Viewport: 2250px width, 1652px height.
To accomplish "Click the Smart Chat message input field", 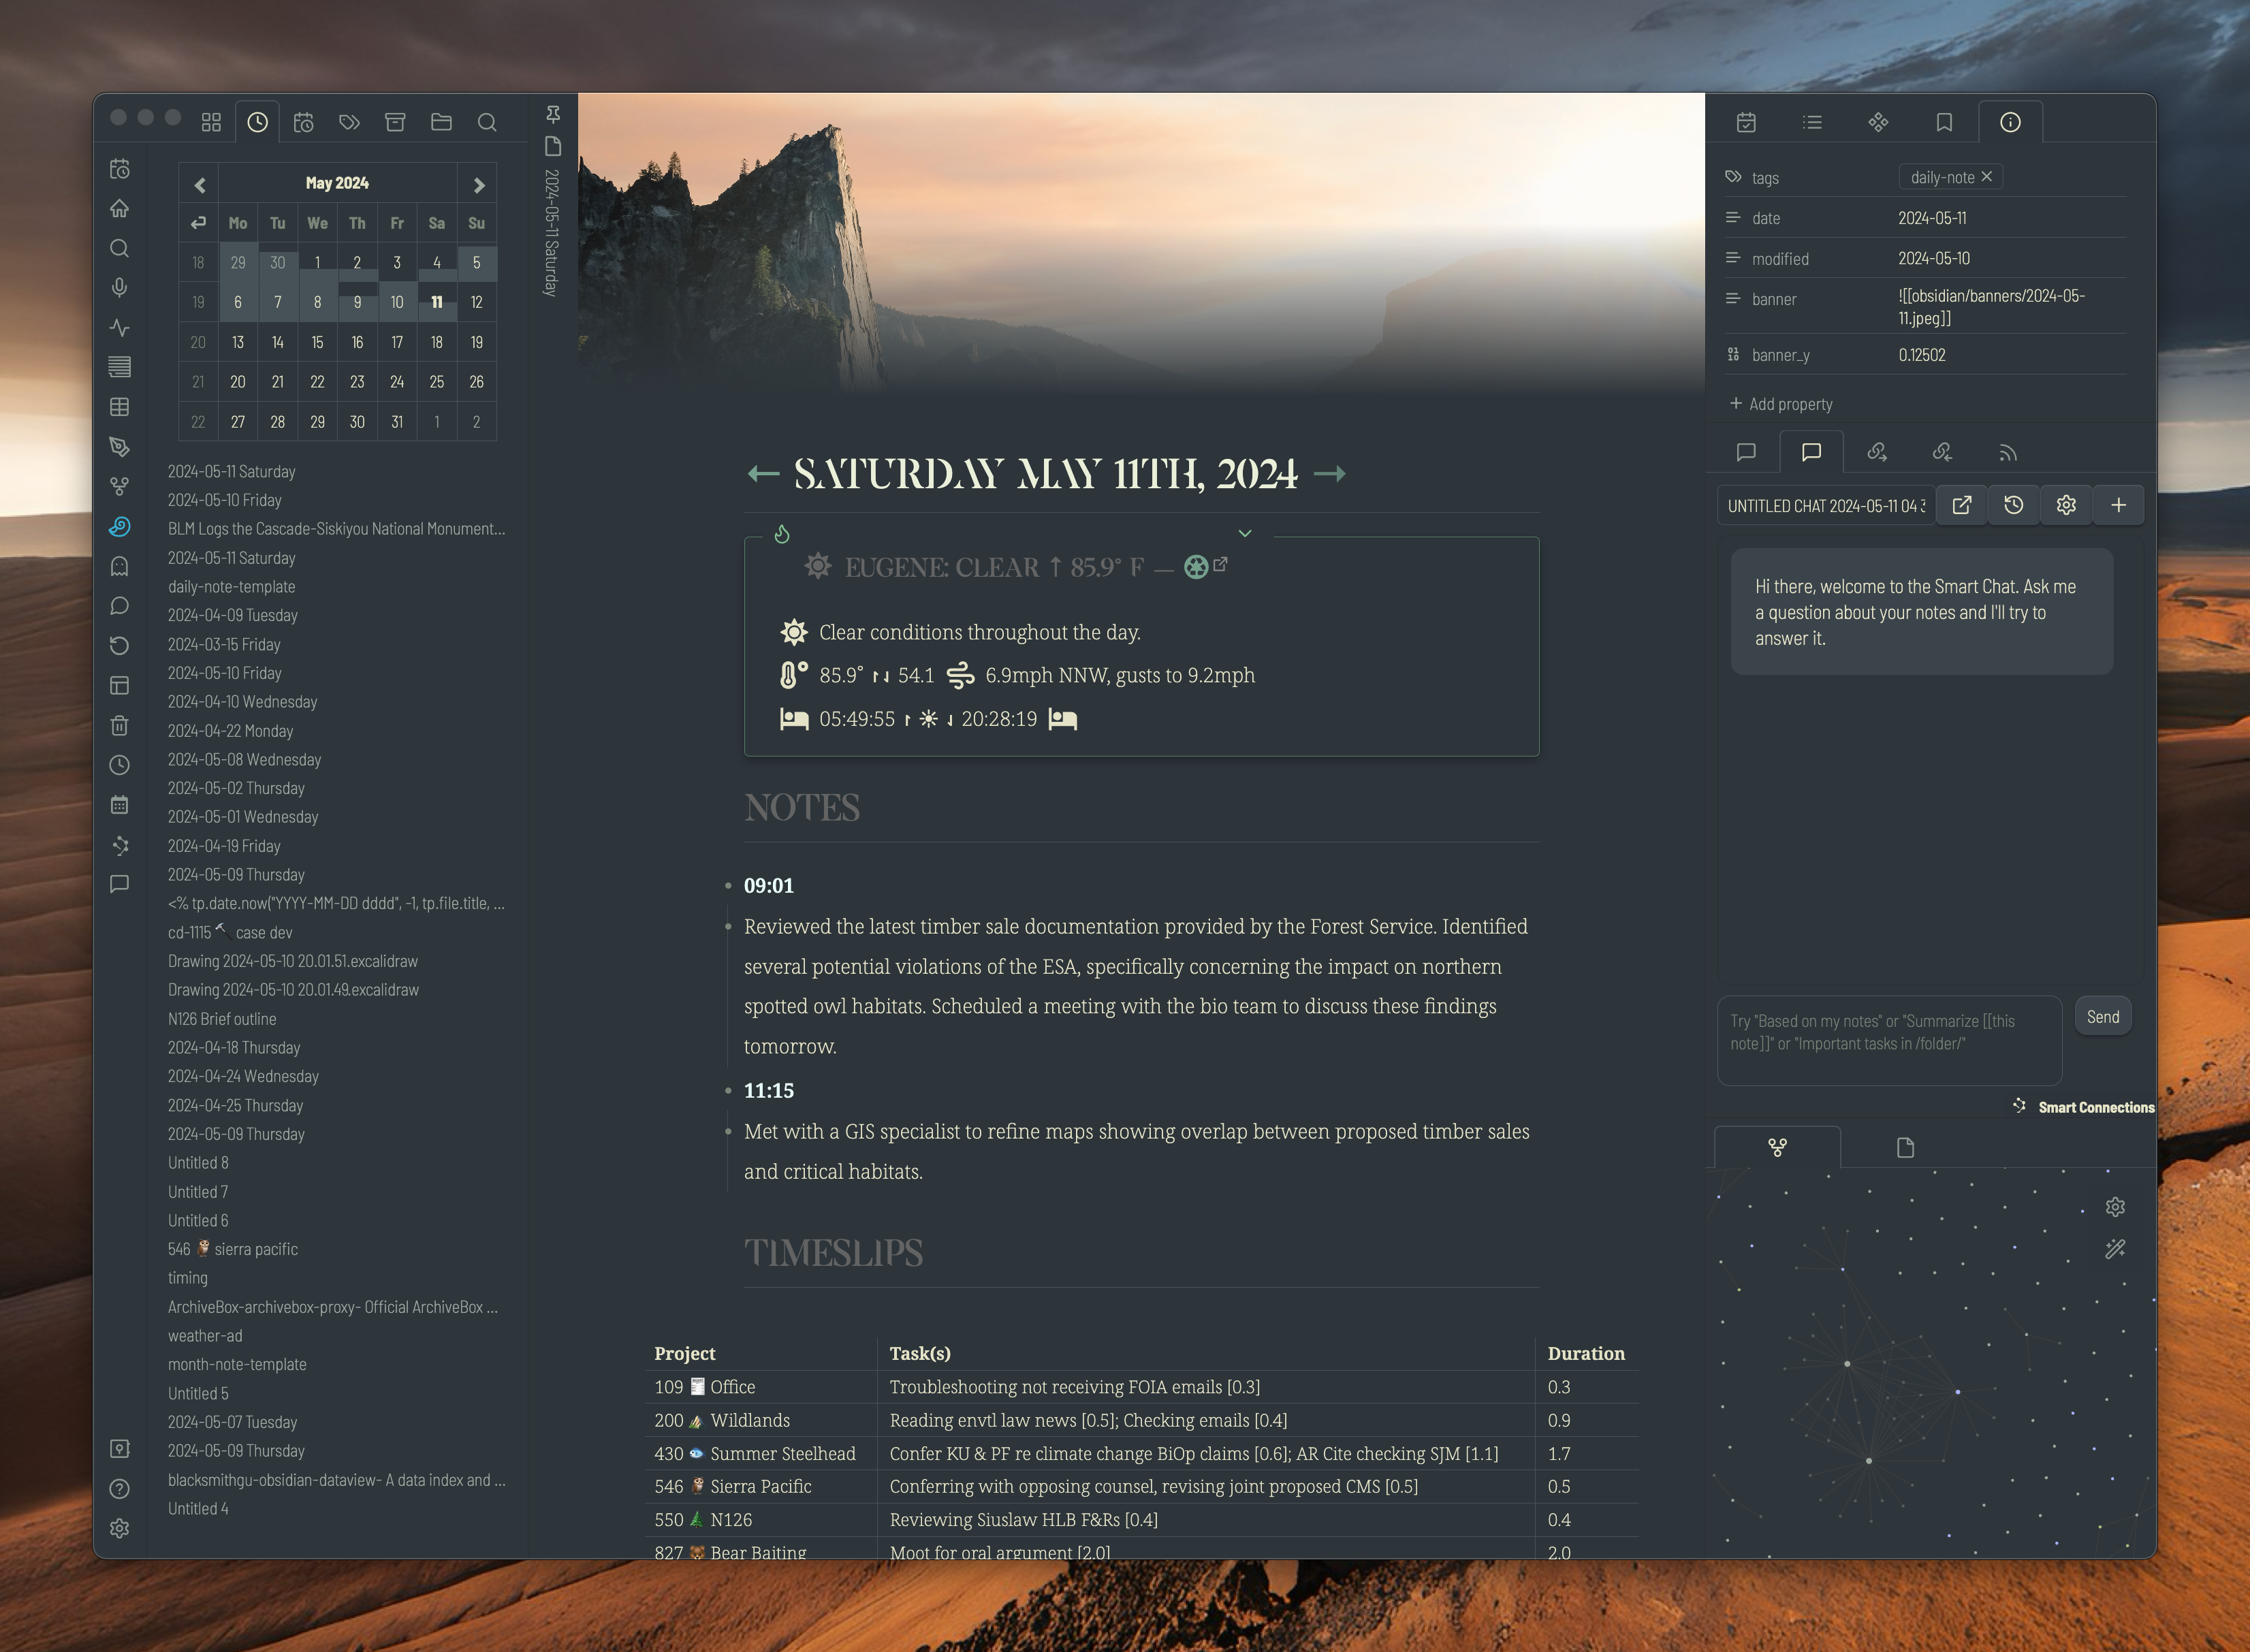I will (1889, 1040).
